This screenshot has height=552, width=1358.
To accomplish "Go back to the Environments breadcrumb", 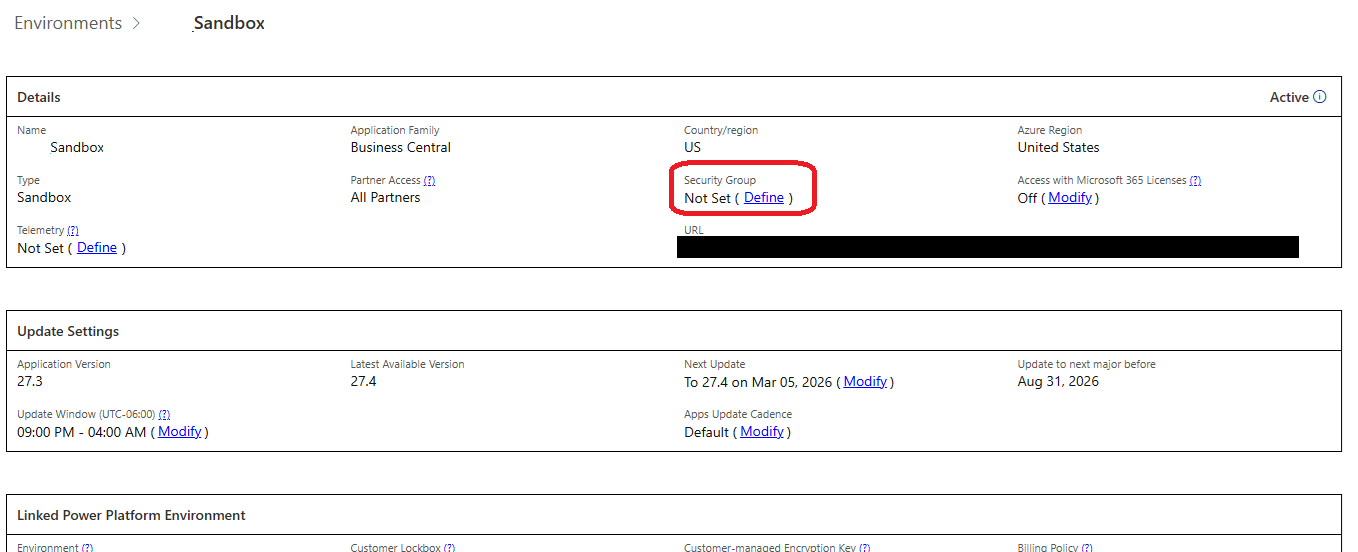I will click(68, 23).
